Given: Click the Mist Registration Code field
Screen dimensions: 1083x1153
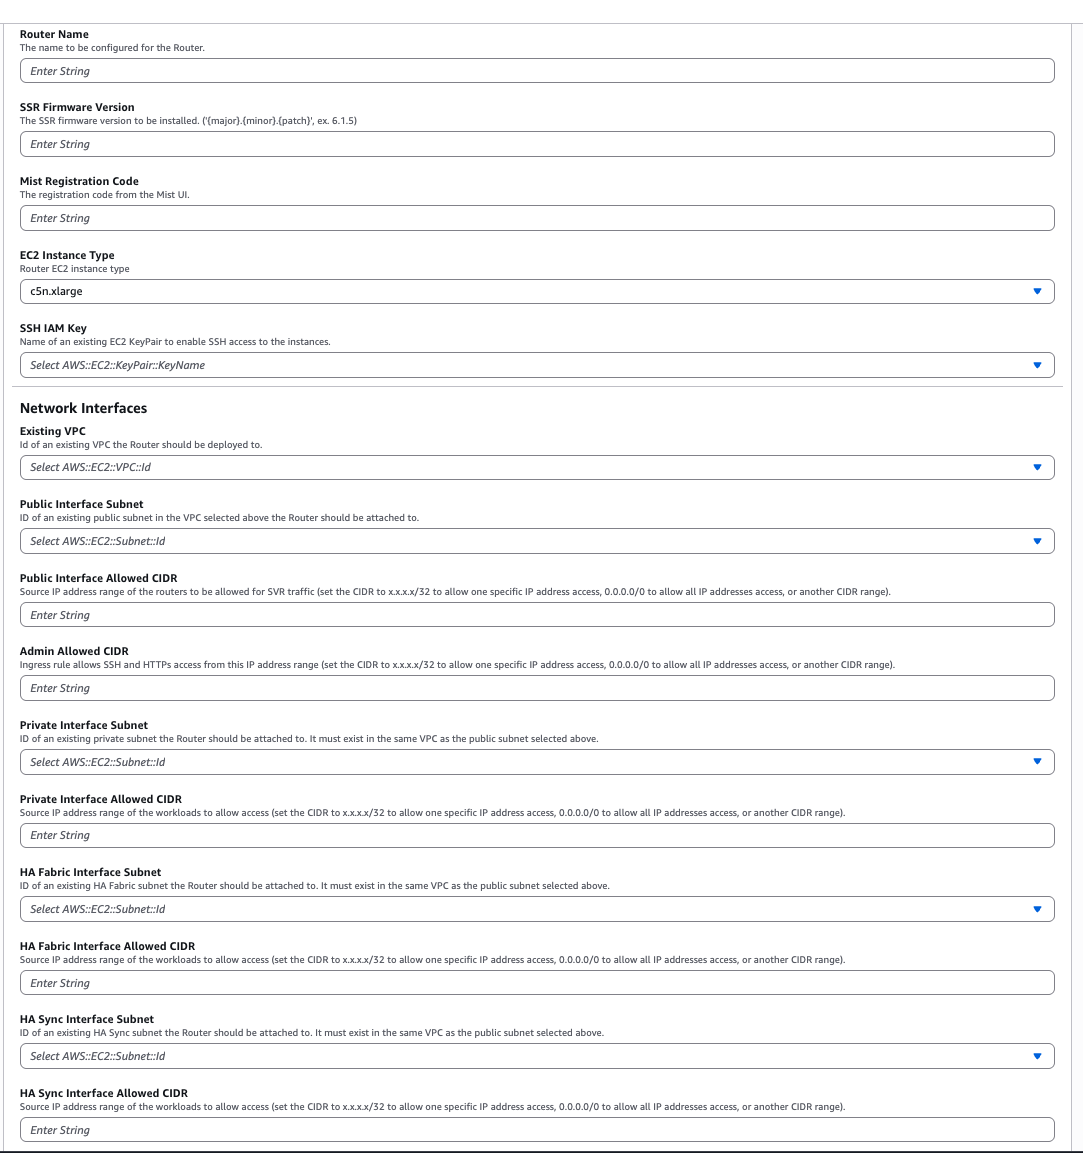Looking at the screenshot, I should tap(537, 217).
